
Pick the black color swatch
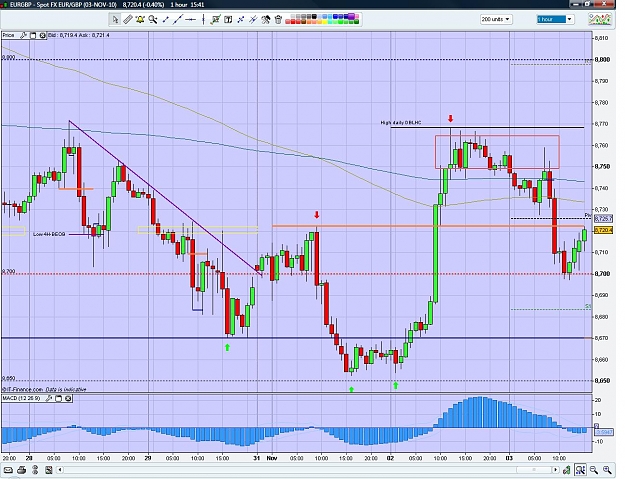click(x=314, y=16)
